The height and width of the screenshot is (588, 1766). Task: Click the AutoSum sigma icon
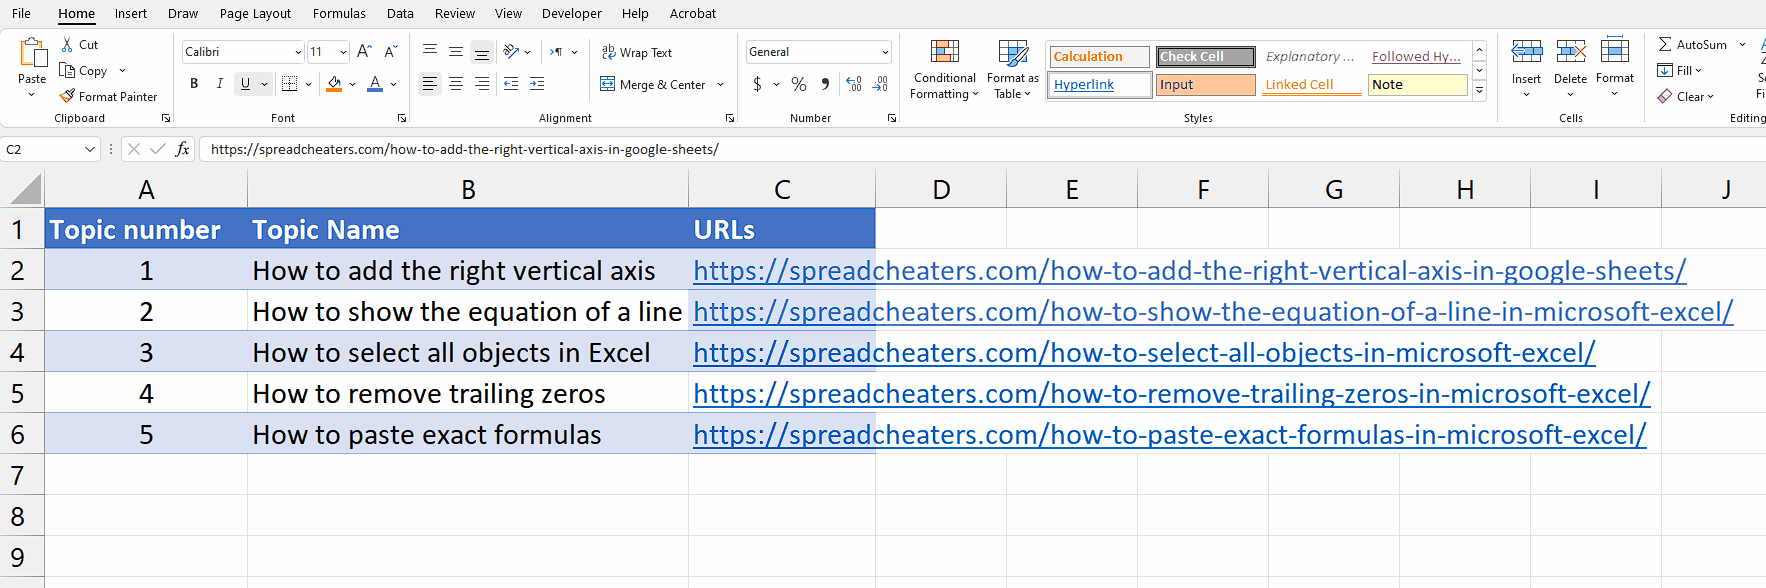(1665, 45)
